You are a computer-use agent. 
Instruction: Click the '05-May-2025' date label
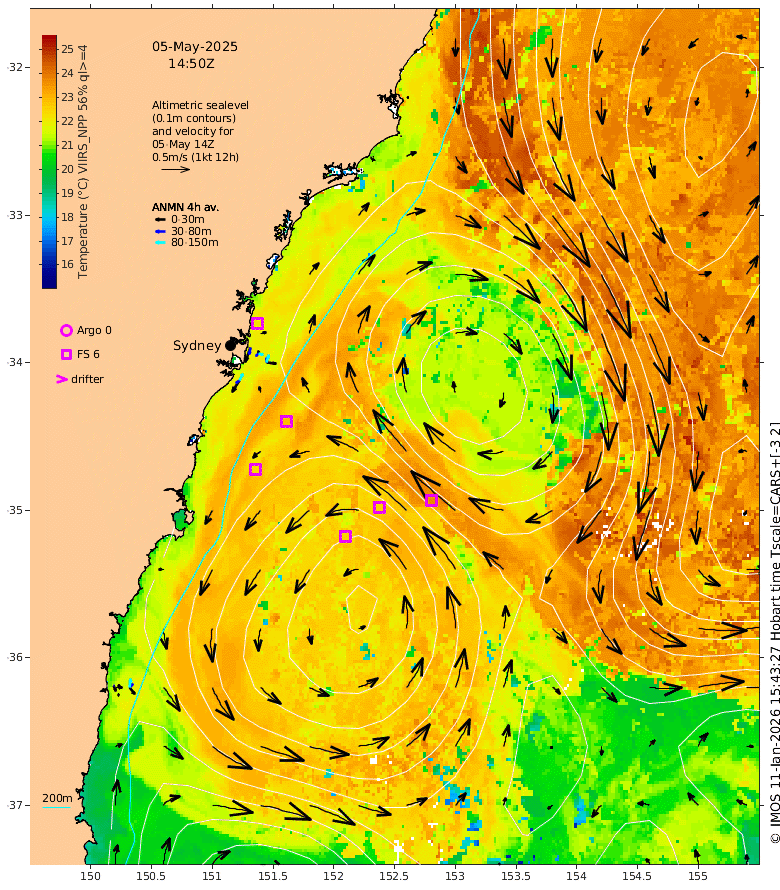(x=195, y=47)
